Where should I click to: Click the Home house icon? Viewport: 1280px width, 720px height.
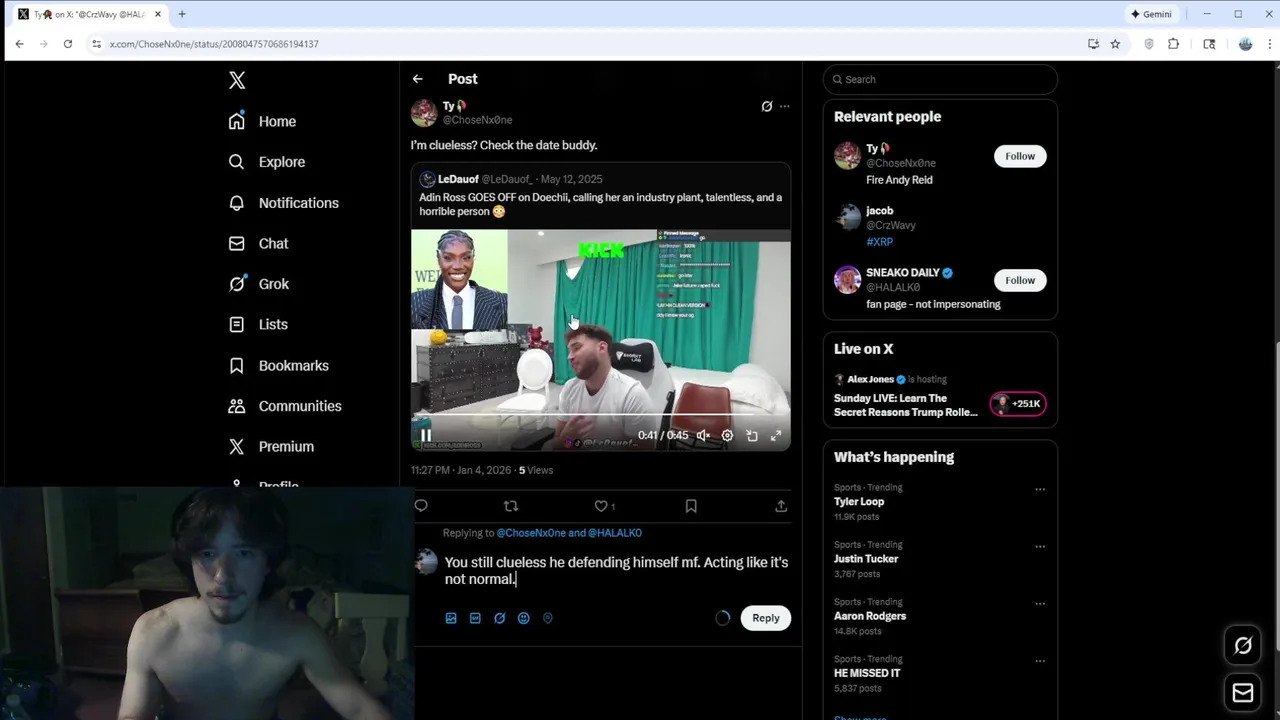click(236, 121)
